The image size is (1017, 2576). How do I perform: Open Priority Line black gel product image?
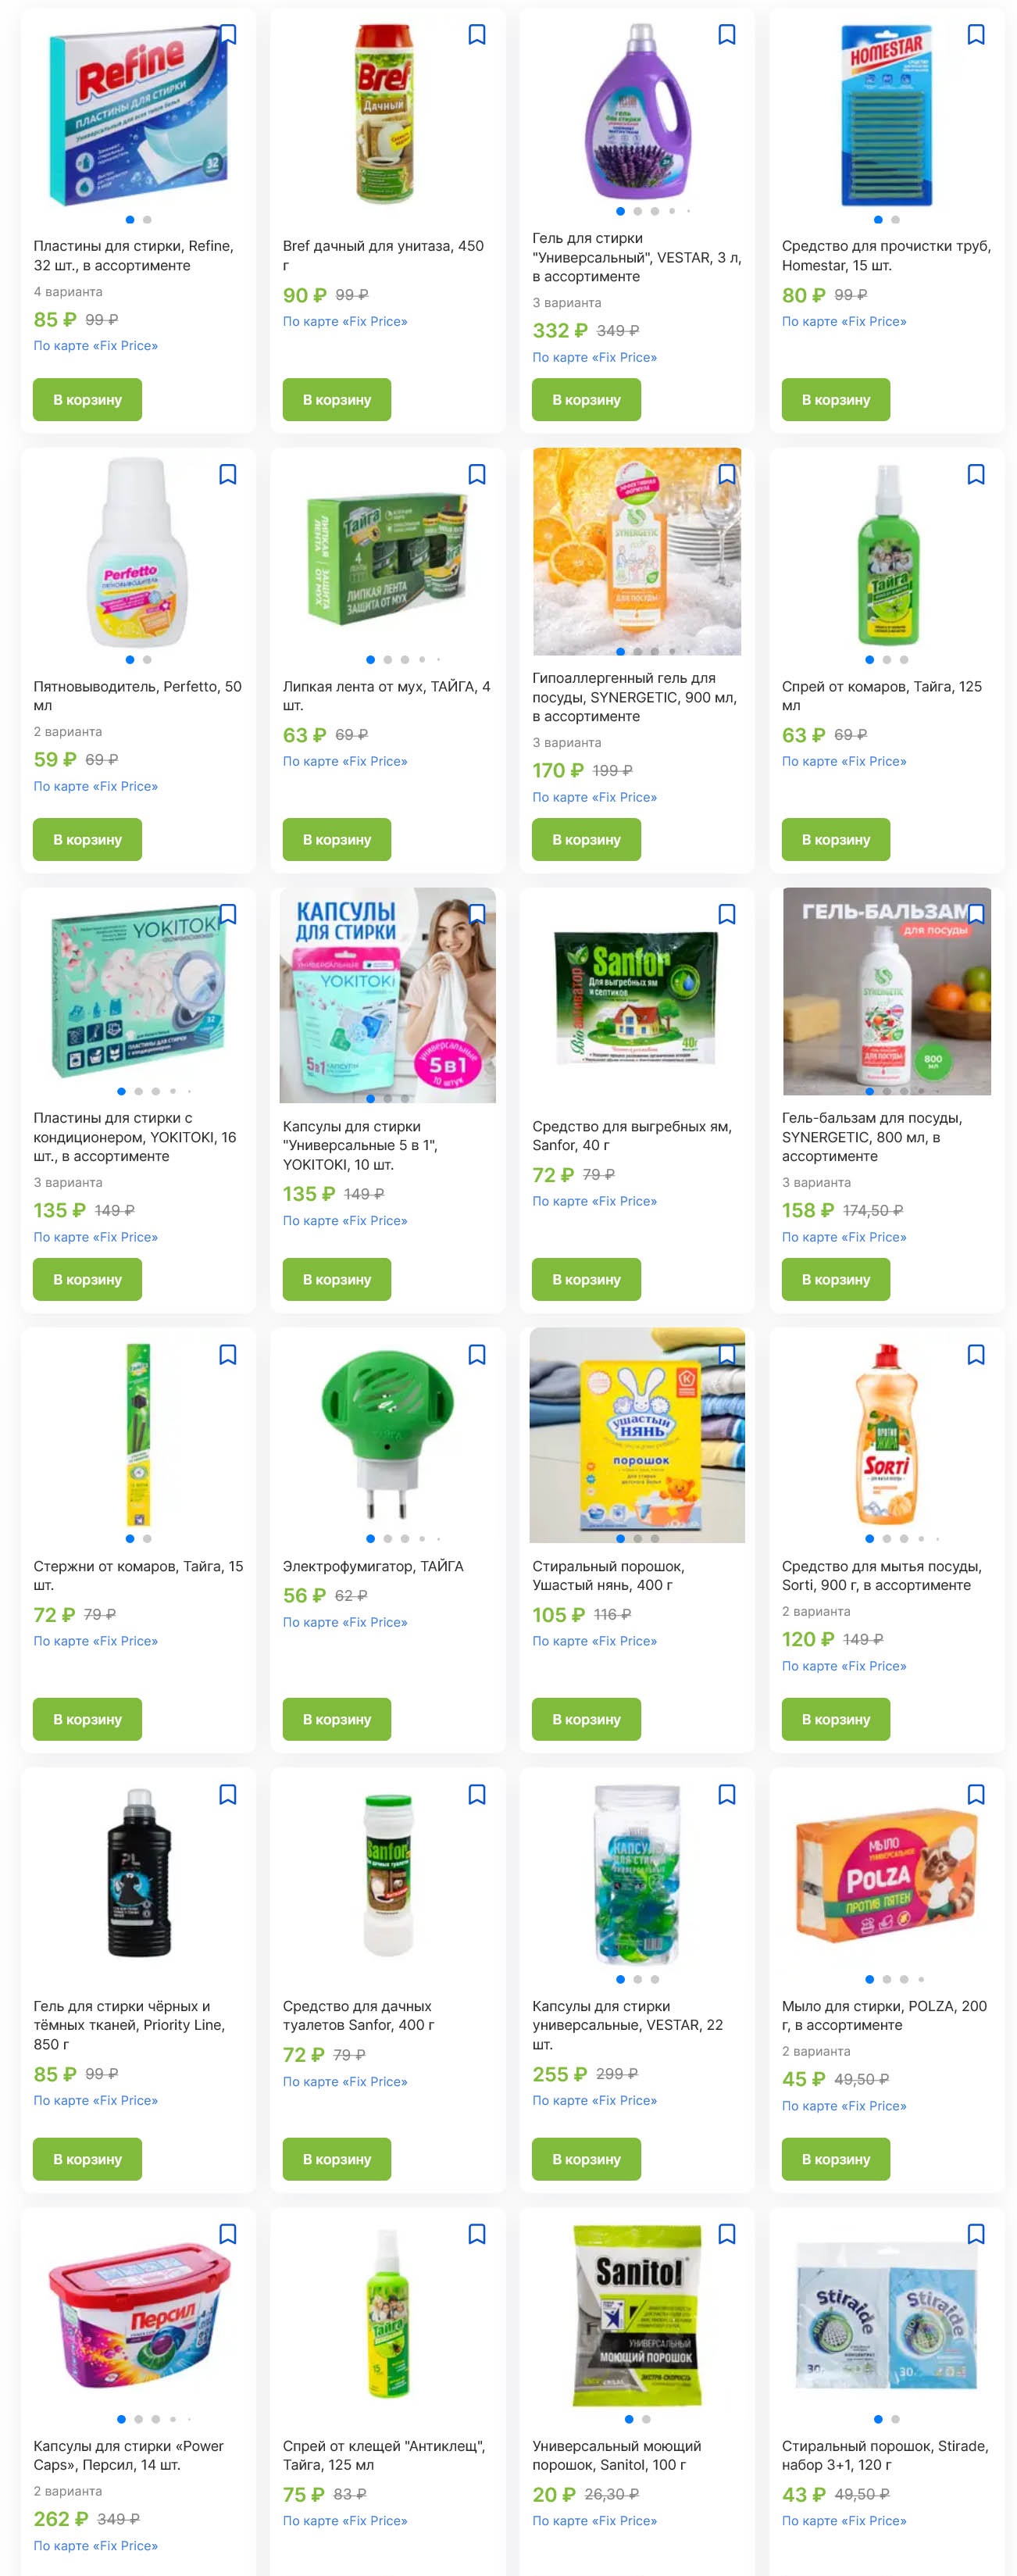pos(138,1872)
